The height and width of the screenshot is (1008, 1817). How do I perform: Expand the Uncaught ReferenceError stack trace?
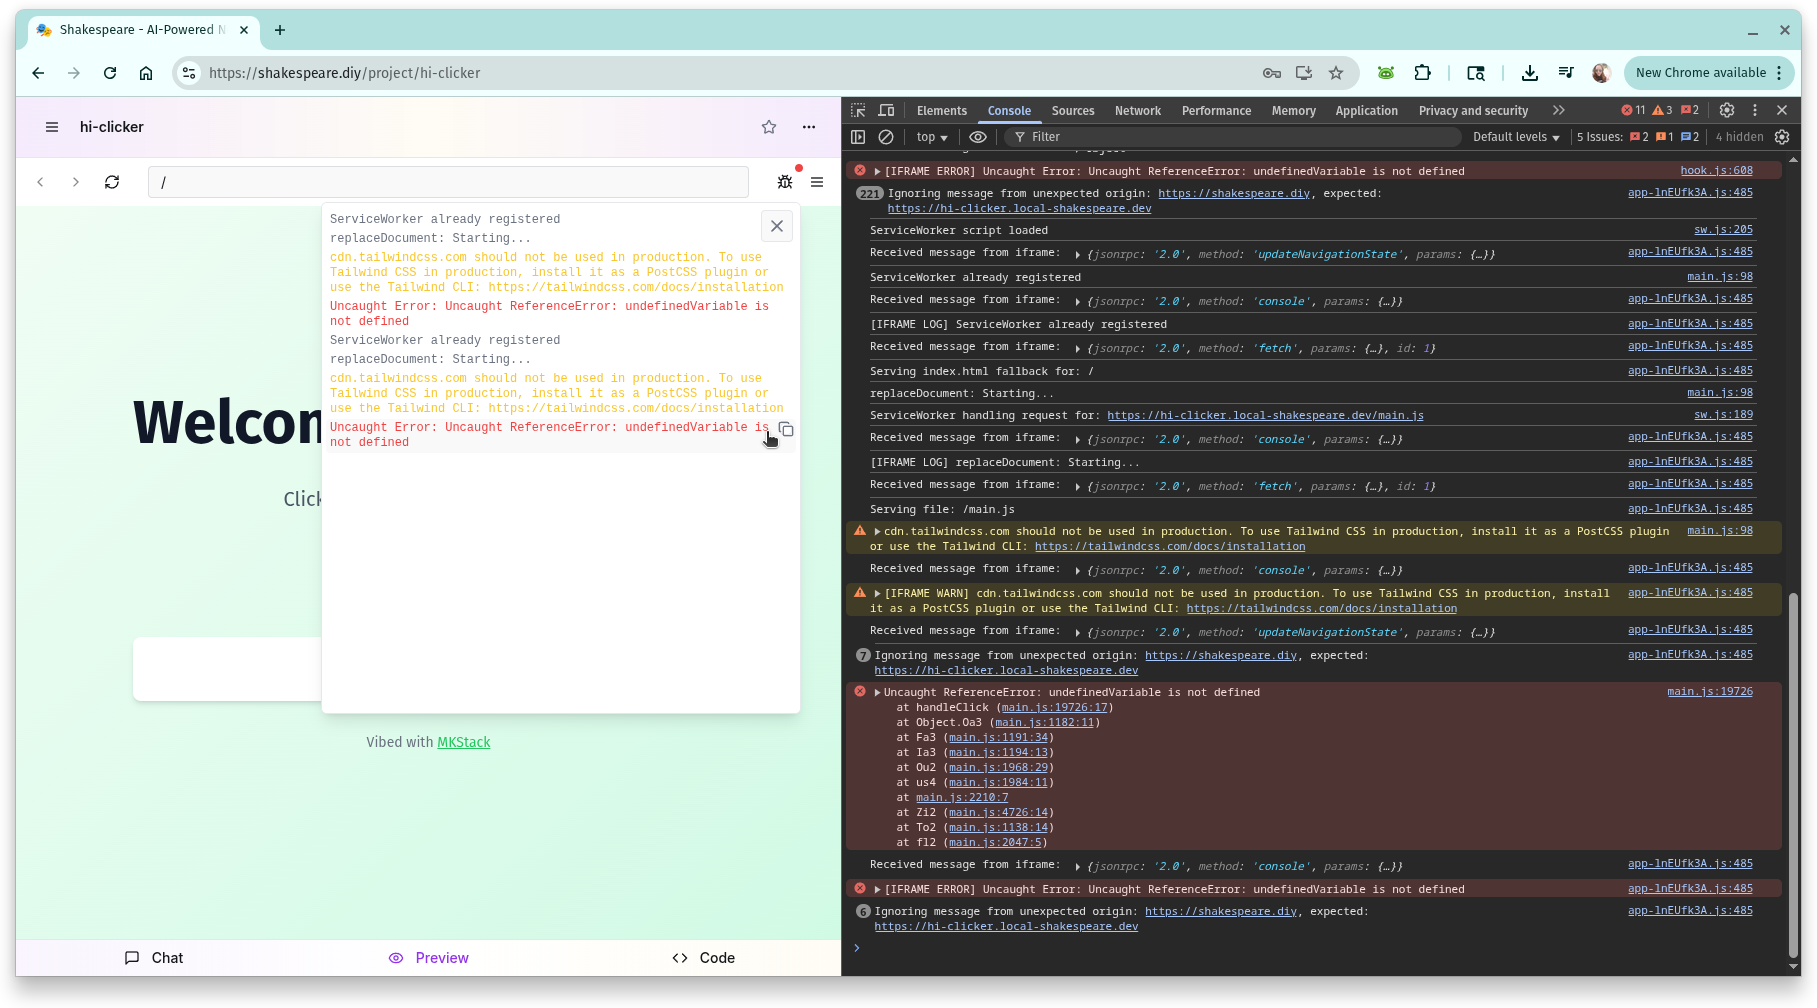pyautogui.click(x=877, y=692)
